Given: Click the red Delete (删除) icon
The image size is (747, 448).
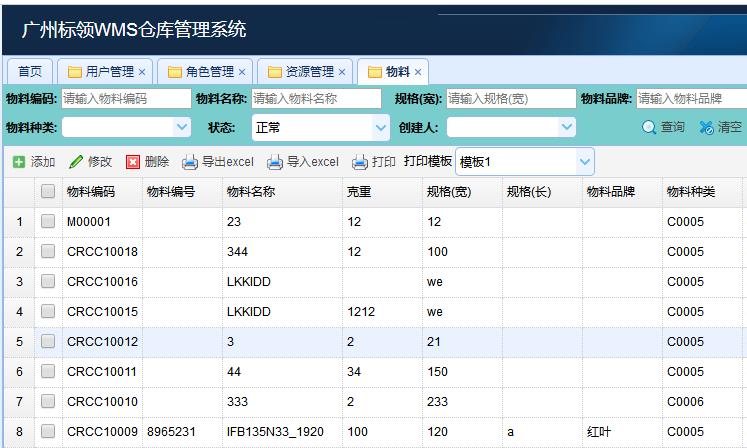Looking at the screenshot, I should point(133,162).
